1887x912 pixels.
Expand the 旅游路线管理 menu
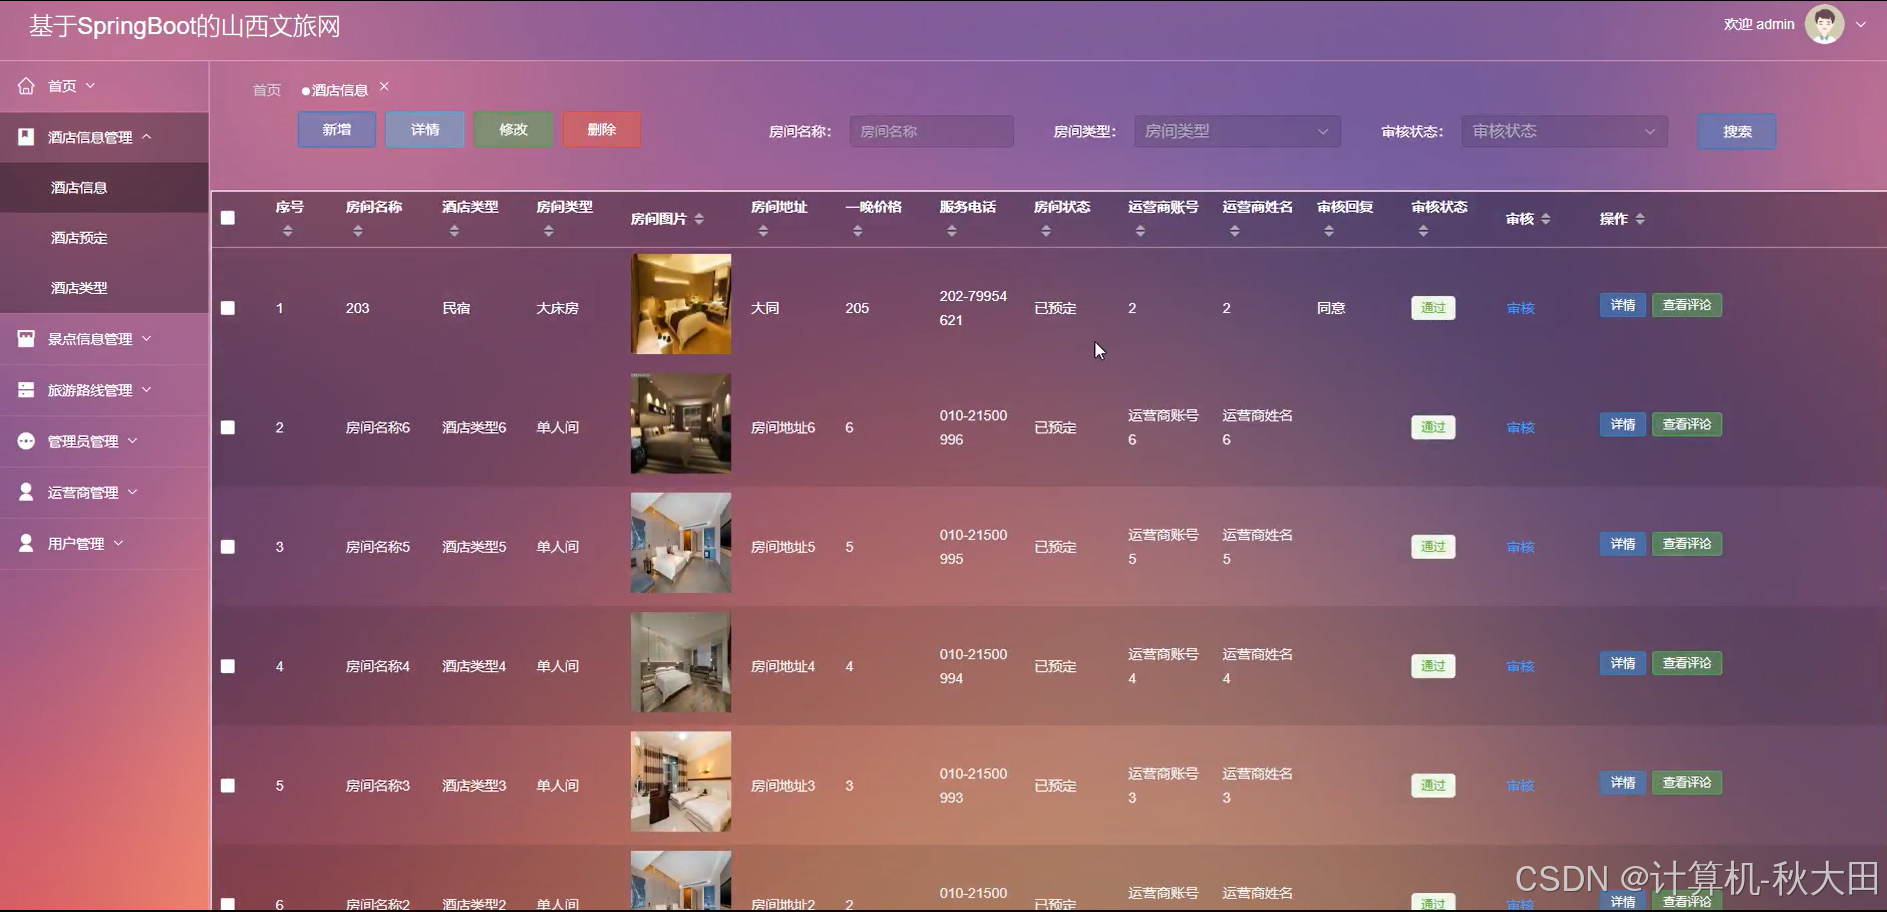pos(147,390)
